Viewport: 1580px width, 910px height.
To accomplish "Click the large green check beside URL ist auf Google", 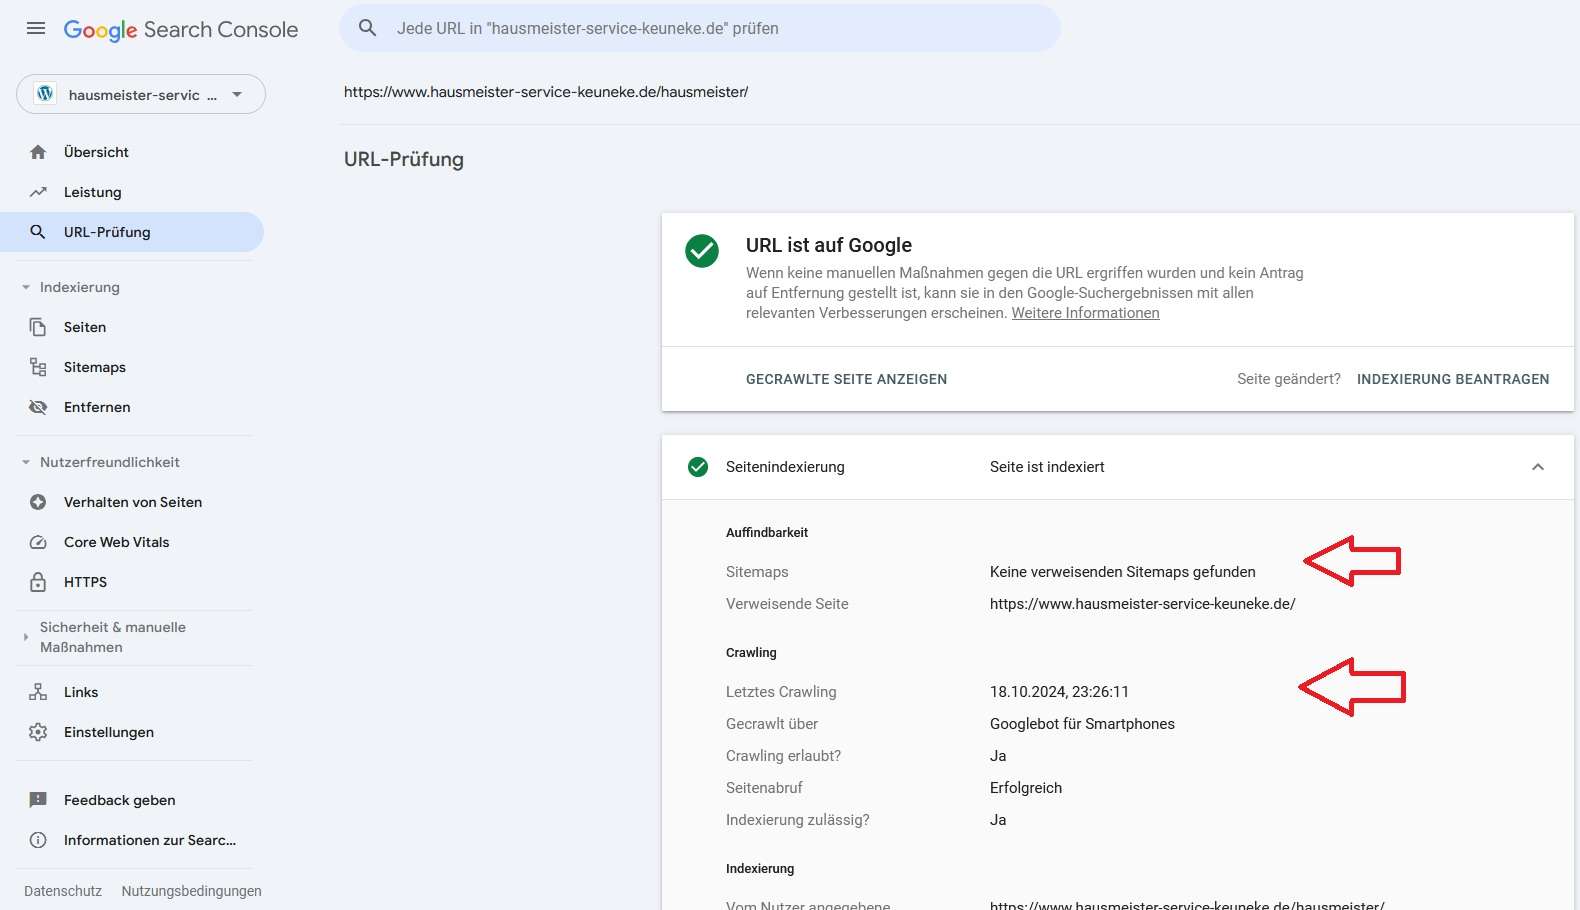I will click(702, 251).
